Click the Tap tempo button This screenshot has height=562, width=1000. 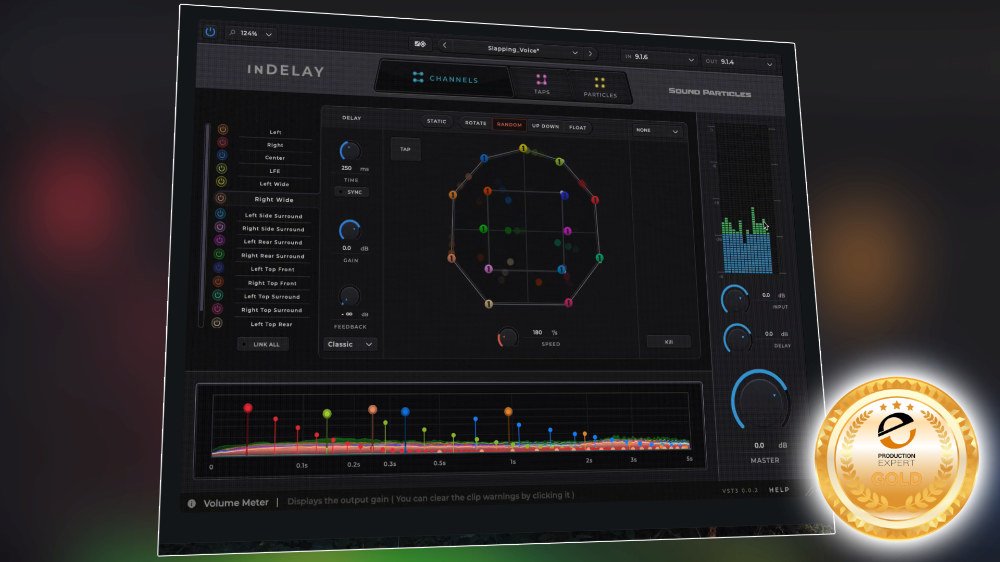coord(406,149)
